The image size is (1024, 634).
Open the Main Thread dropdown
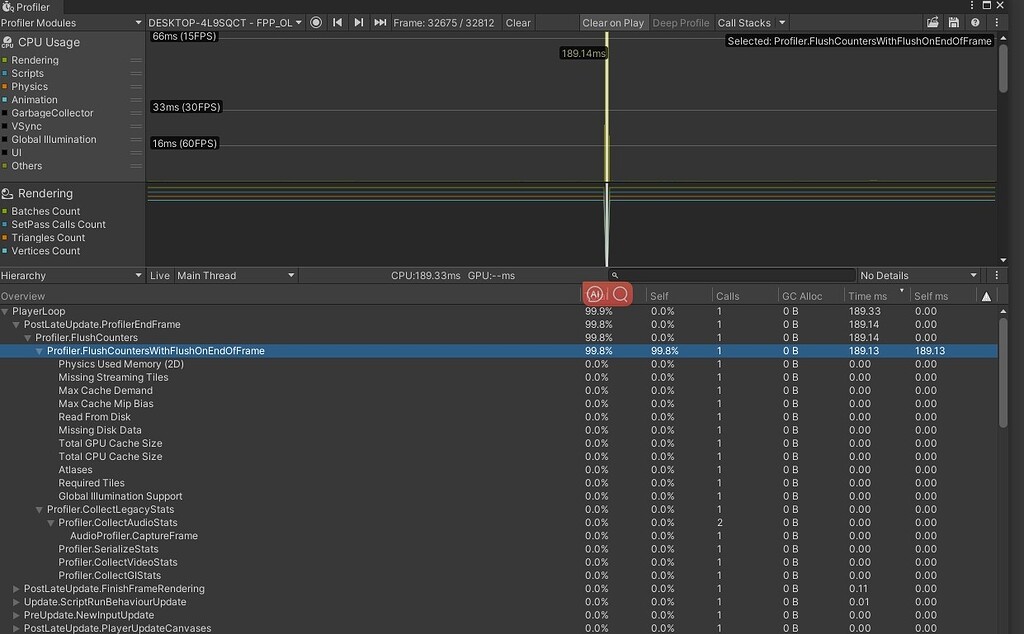[x=236, y=275]
